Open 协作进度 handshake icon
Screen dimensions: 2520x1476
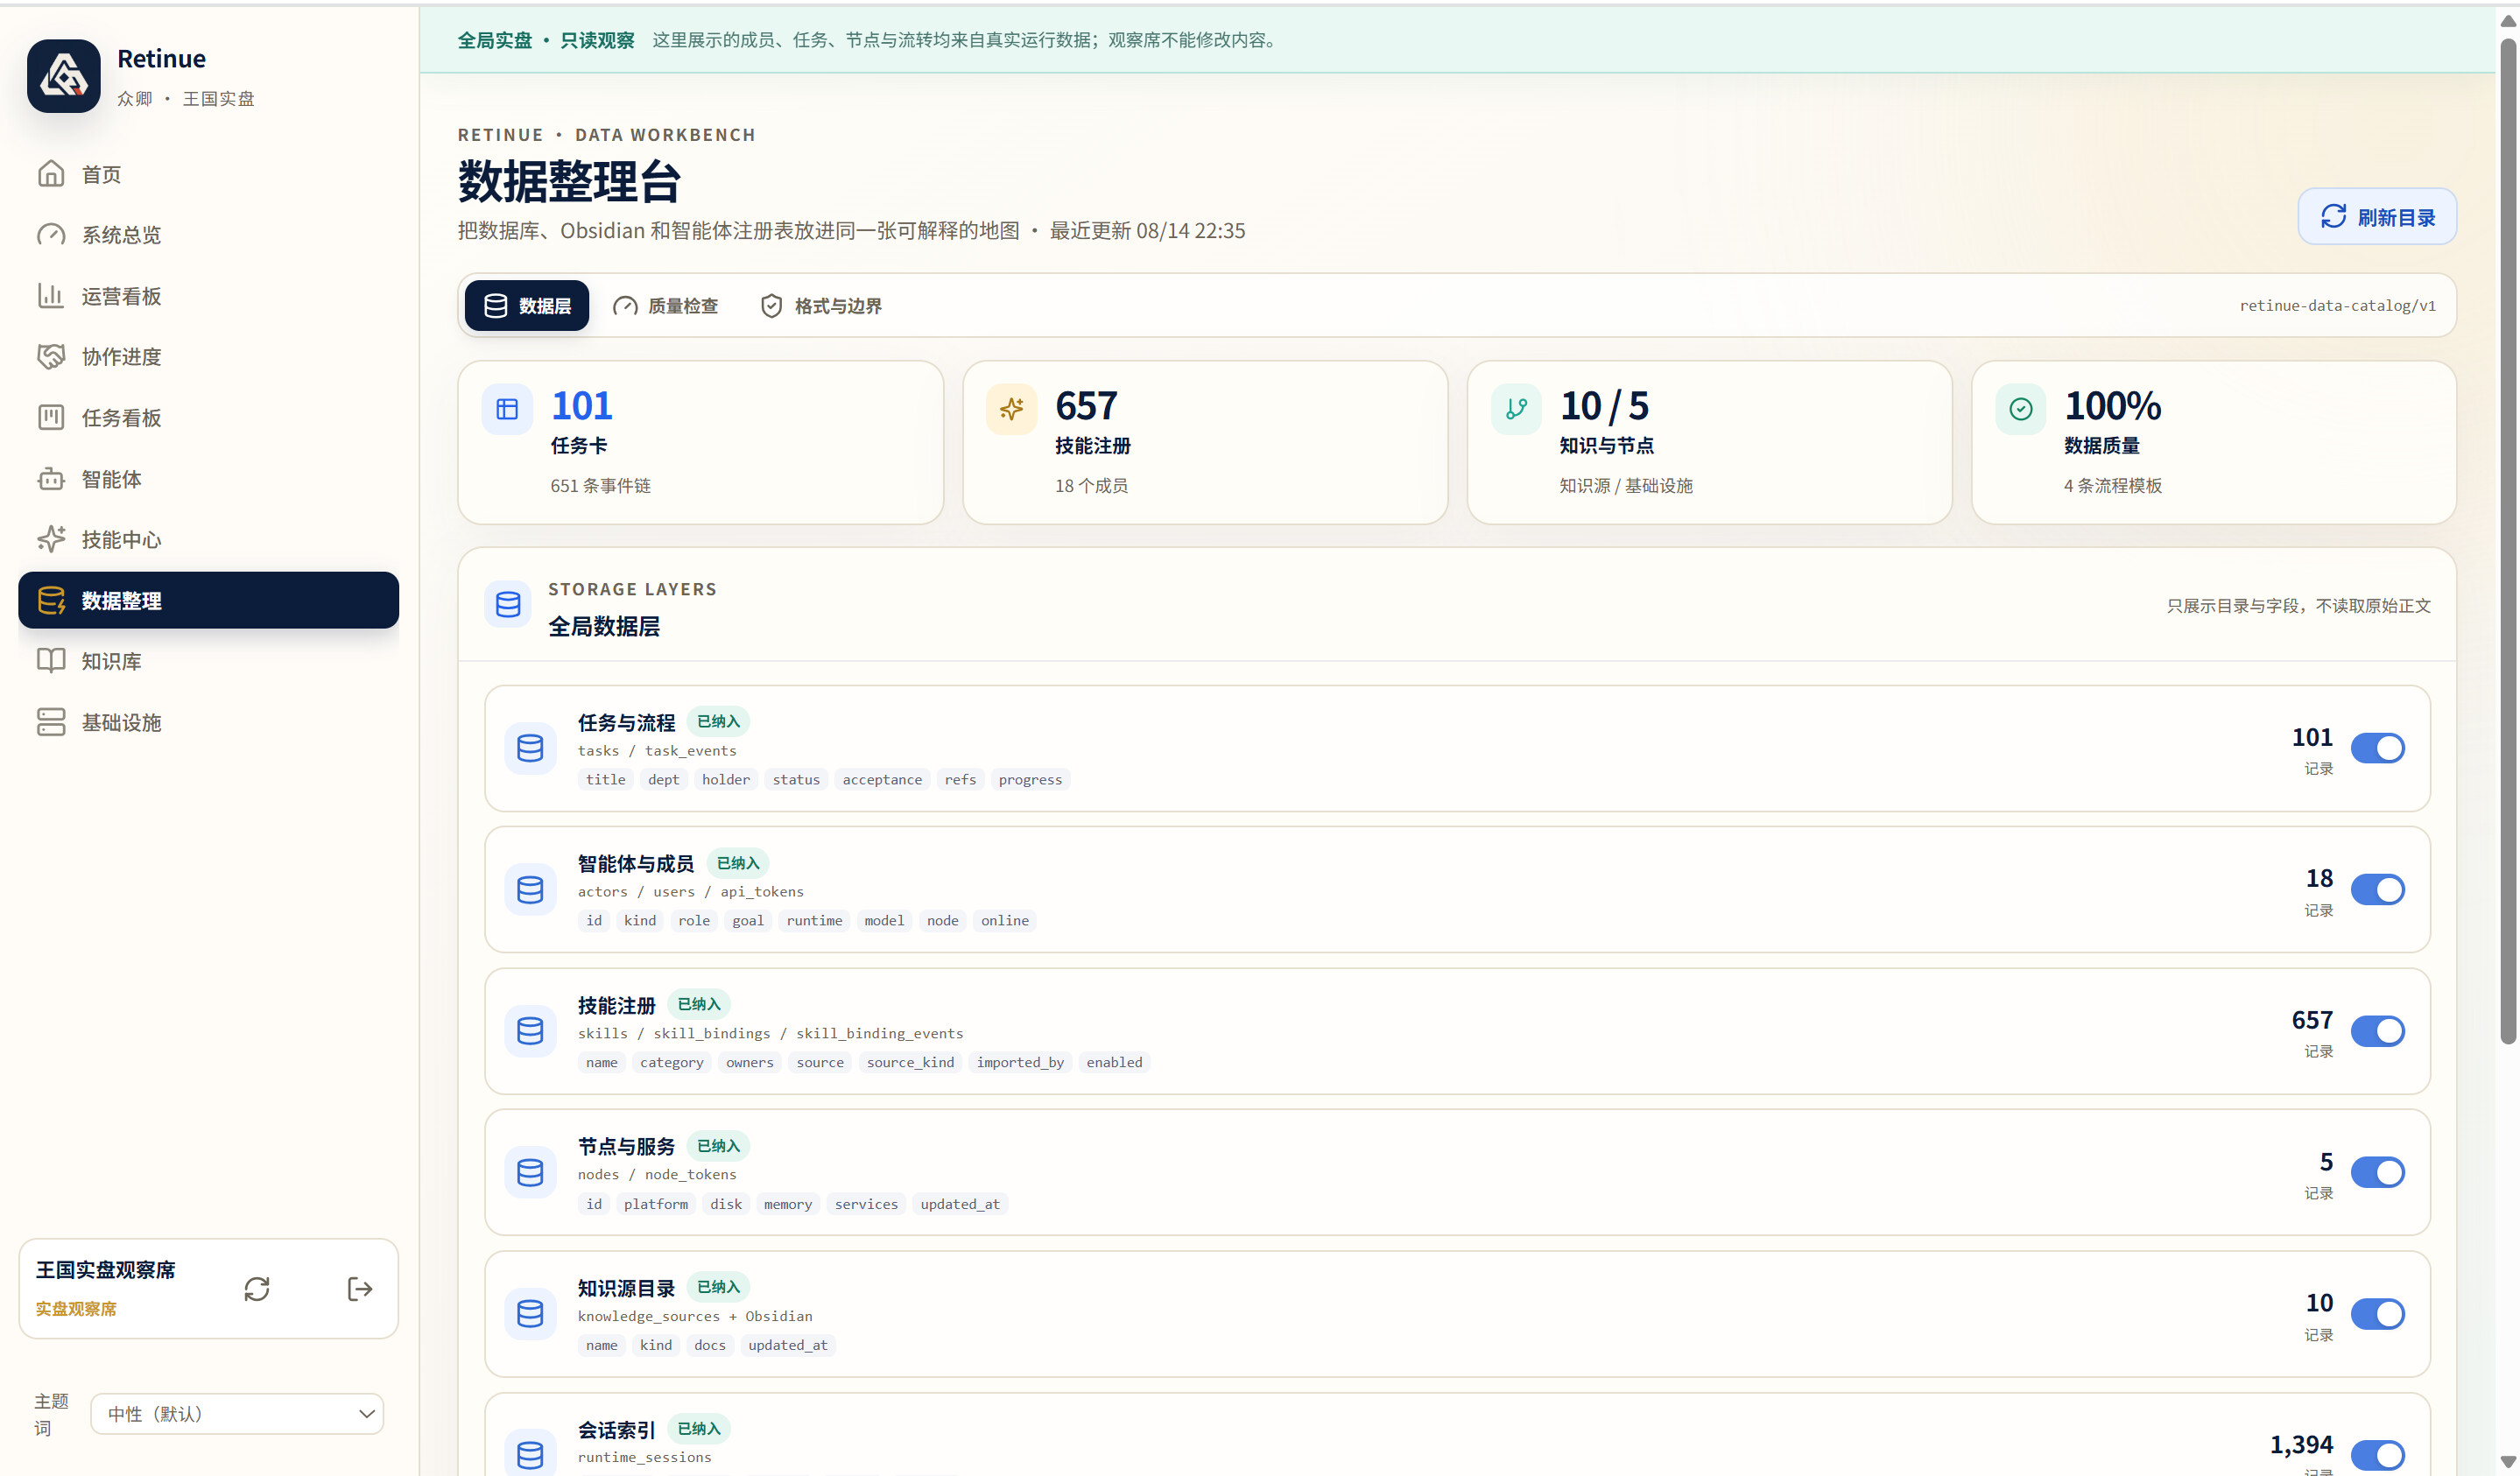pos(51,357)
